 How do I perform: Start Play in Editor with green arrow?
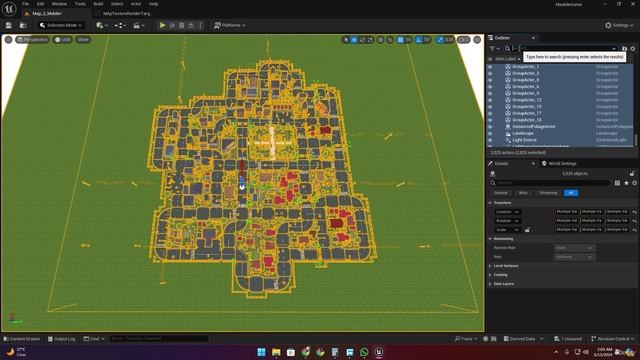pos(162,25)
